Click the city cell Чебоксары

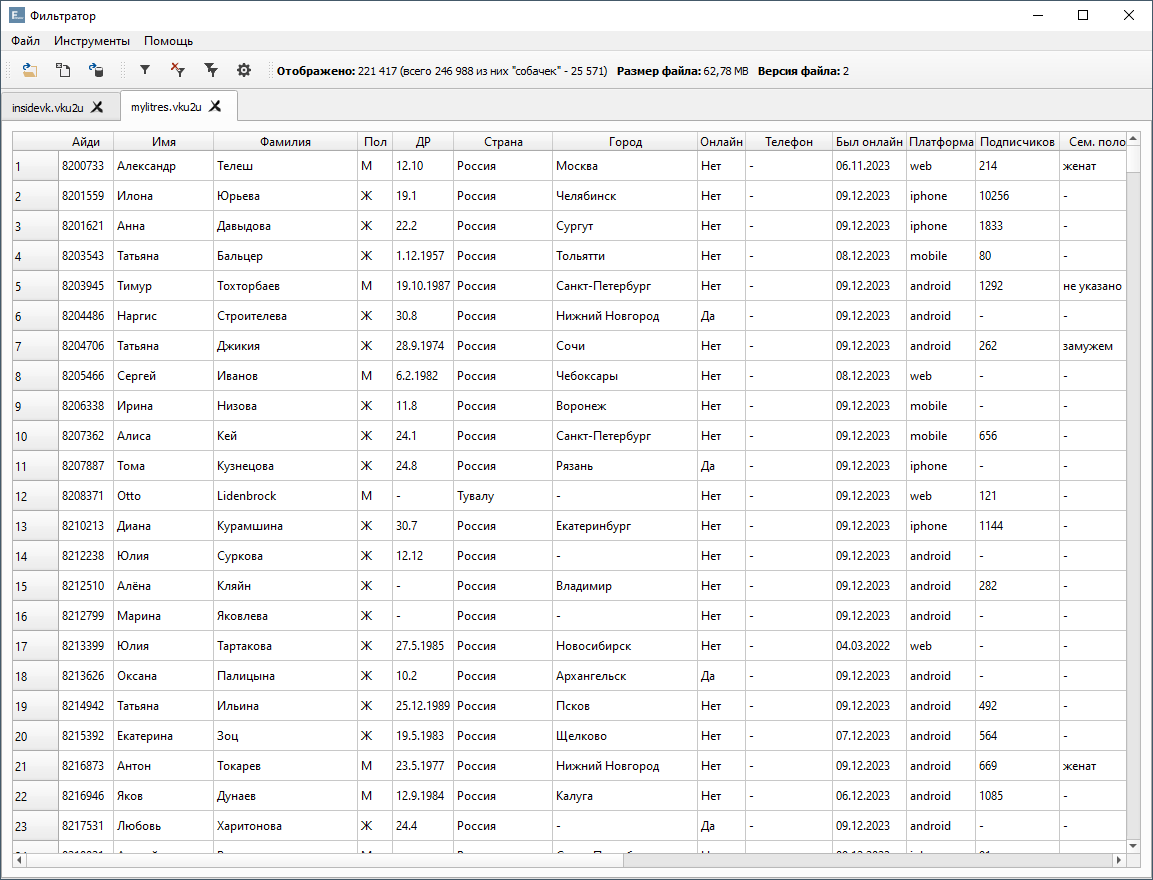click(x=625, y=376)
